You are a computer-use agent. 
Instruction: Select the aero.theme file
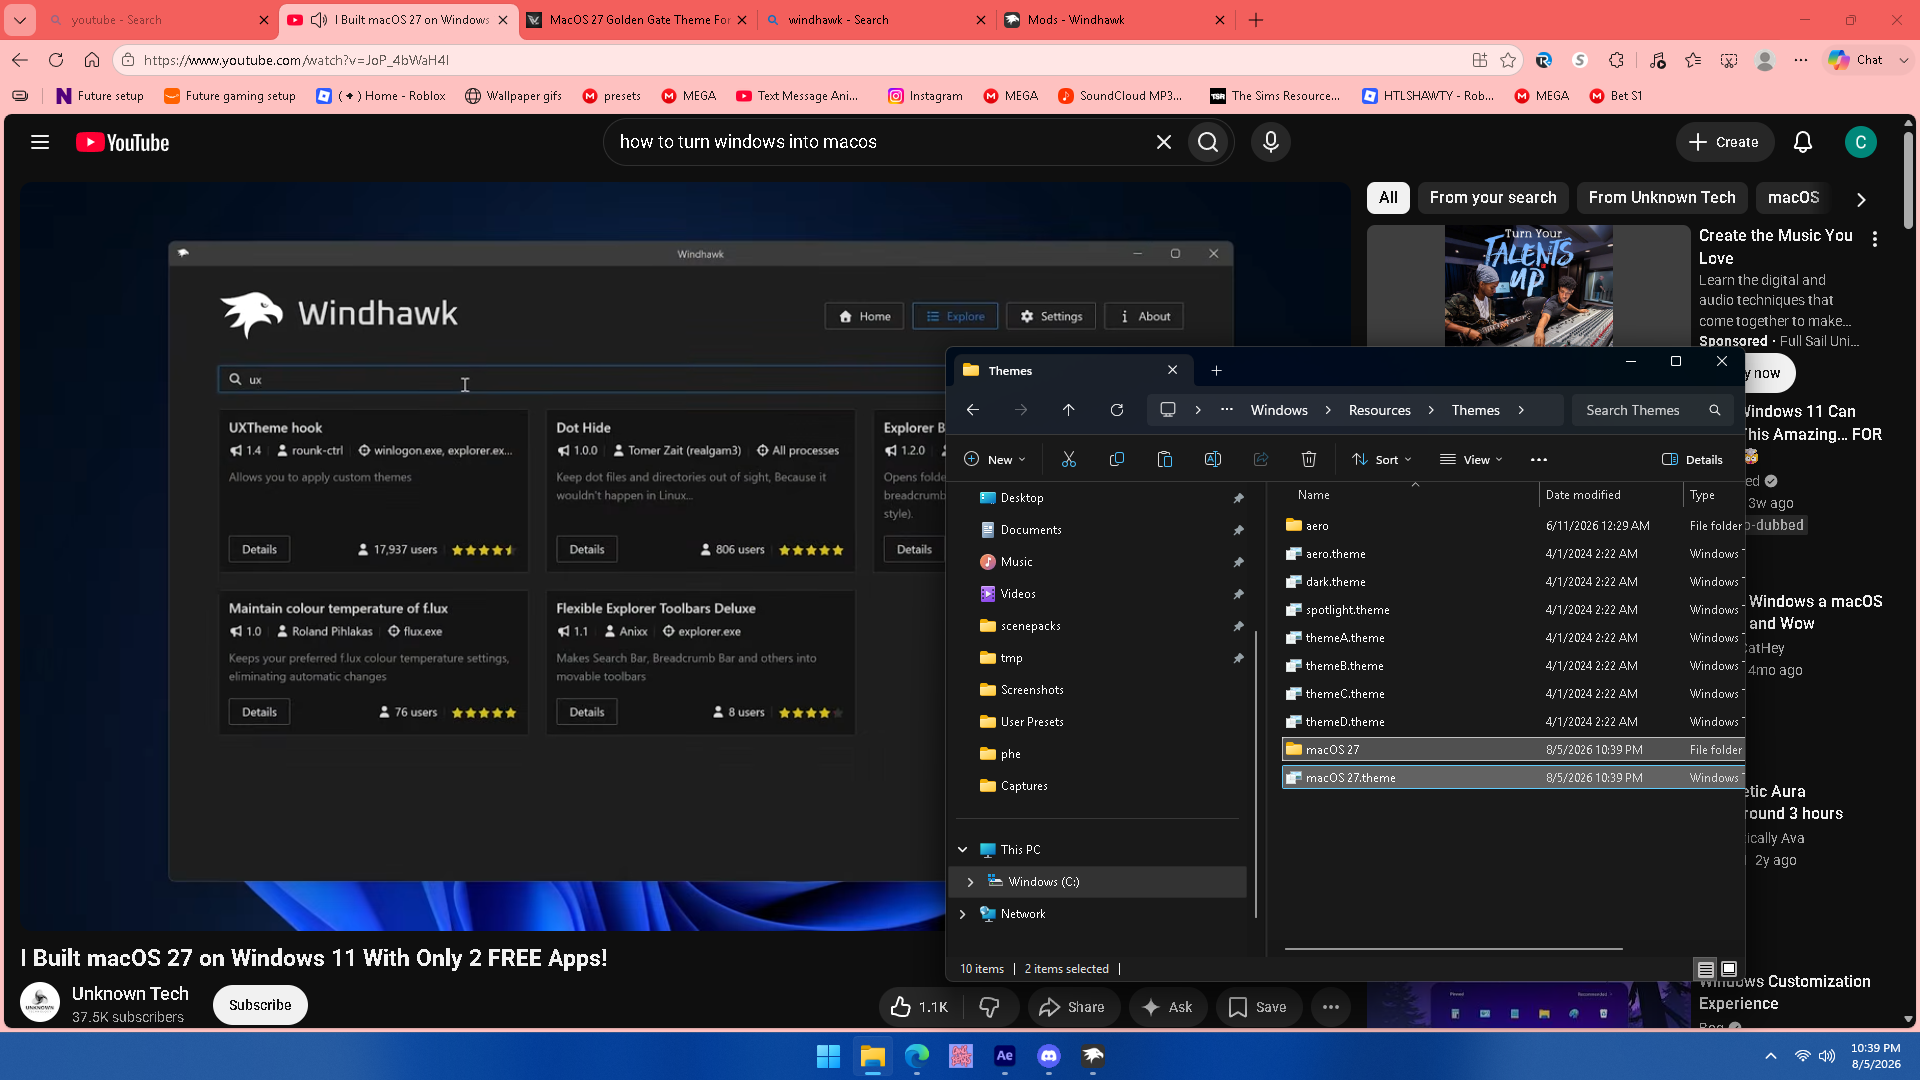[x=1513, y=554]
